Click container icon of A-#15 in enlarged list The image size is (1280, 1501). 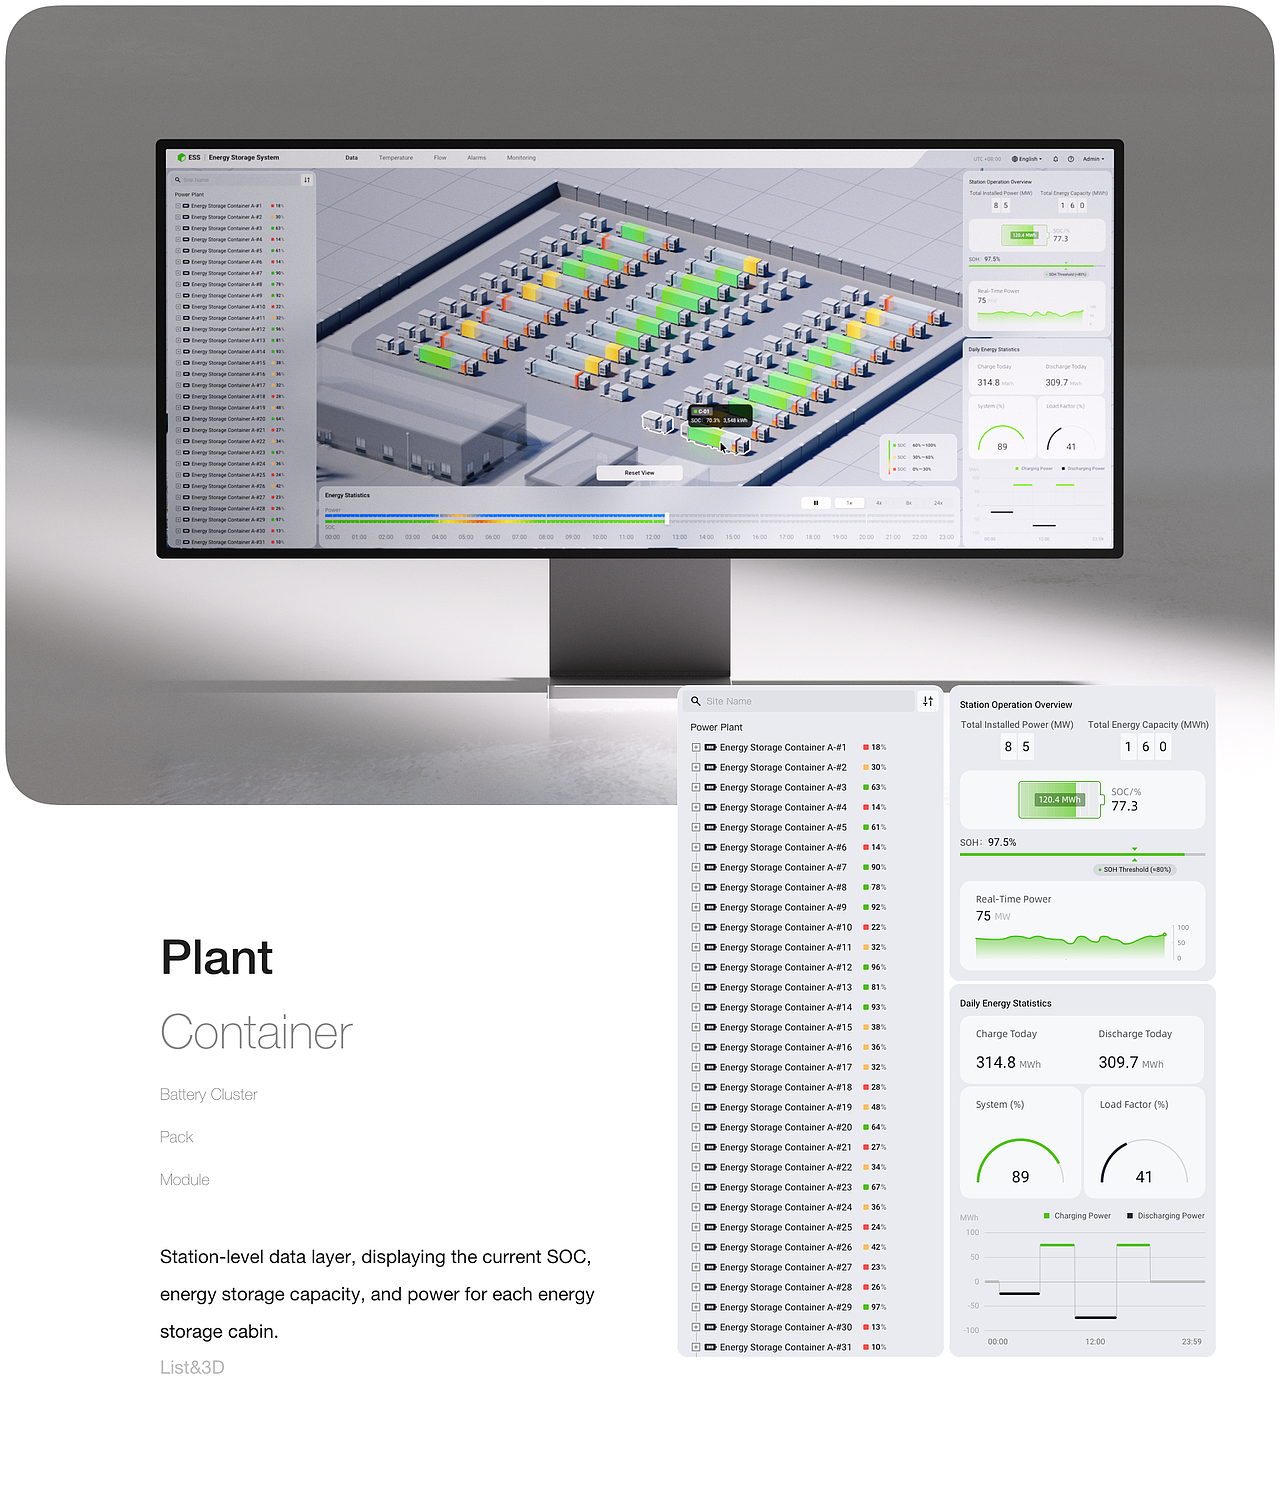coord(710,1027)
